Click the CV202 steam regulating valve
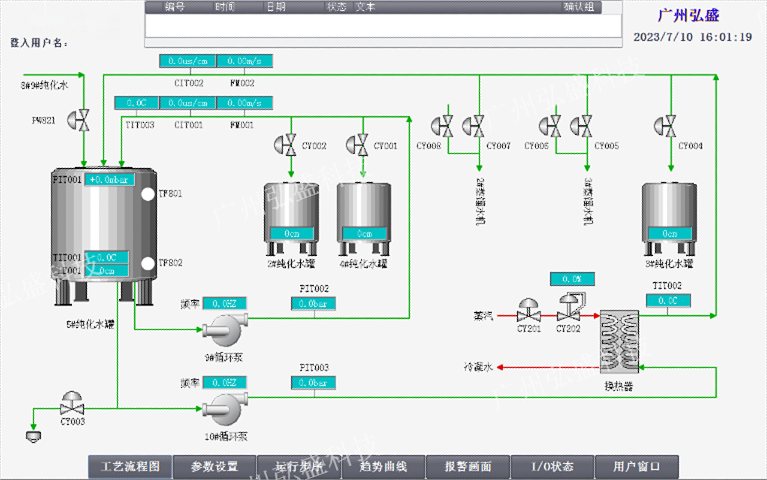767x480 pixels. coord(570,307)
